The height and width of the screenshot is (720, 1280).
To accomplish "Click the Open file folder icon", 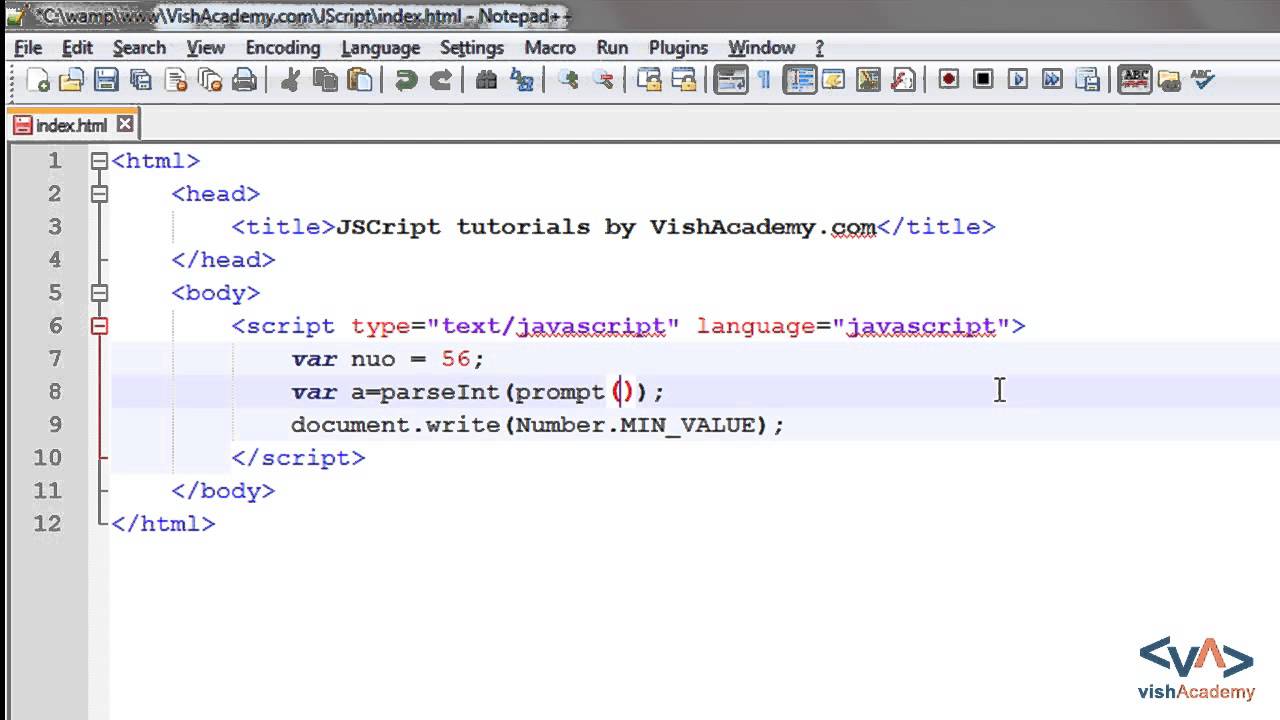I will 71,80.
